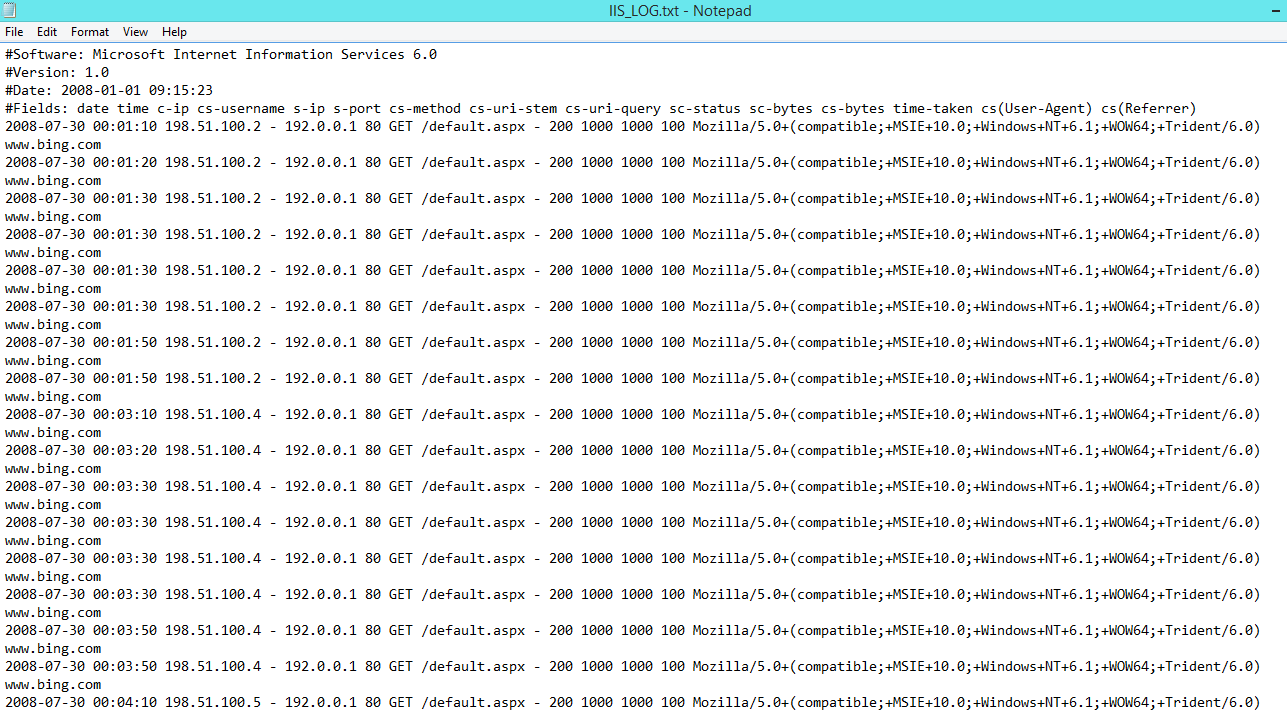Click '192.0.0.1' in the 00:01:10 line

[x=321, y=127]
